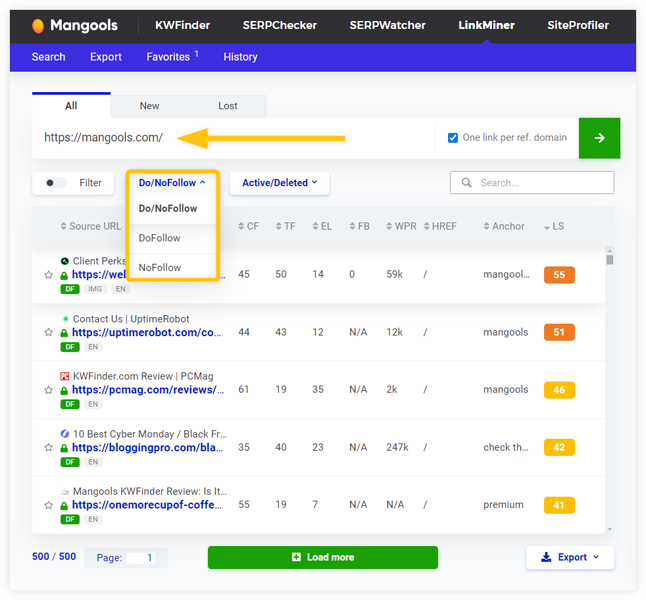Star the onemorecupof-coffee row
The height and width of the screenshot is (600, 646).
coord(49,505)
